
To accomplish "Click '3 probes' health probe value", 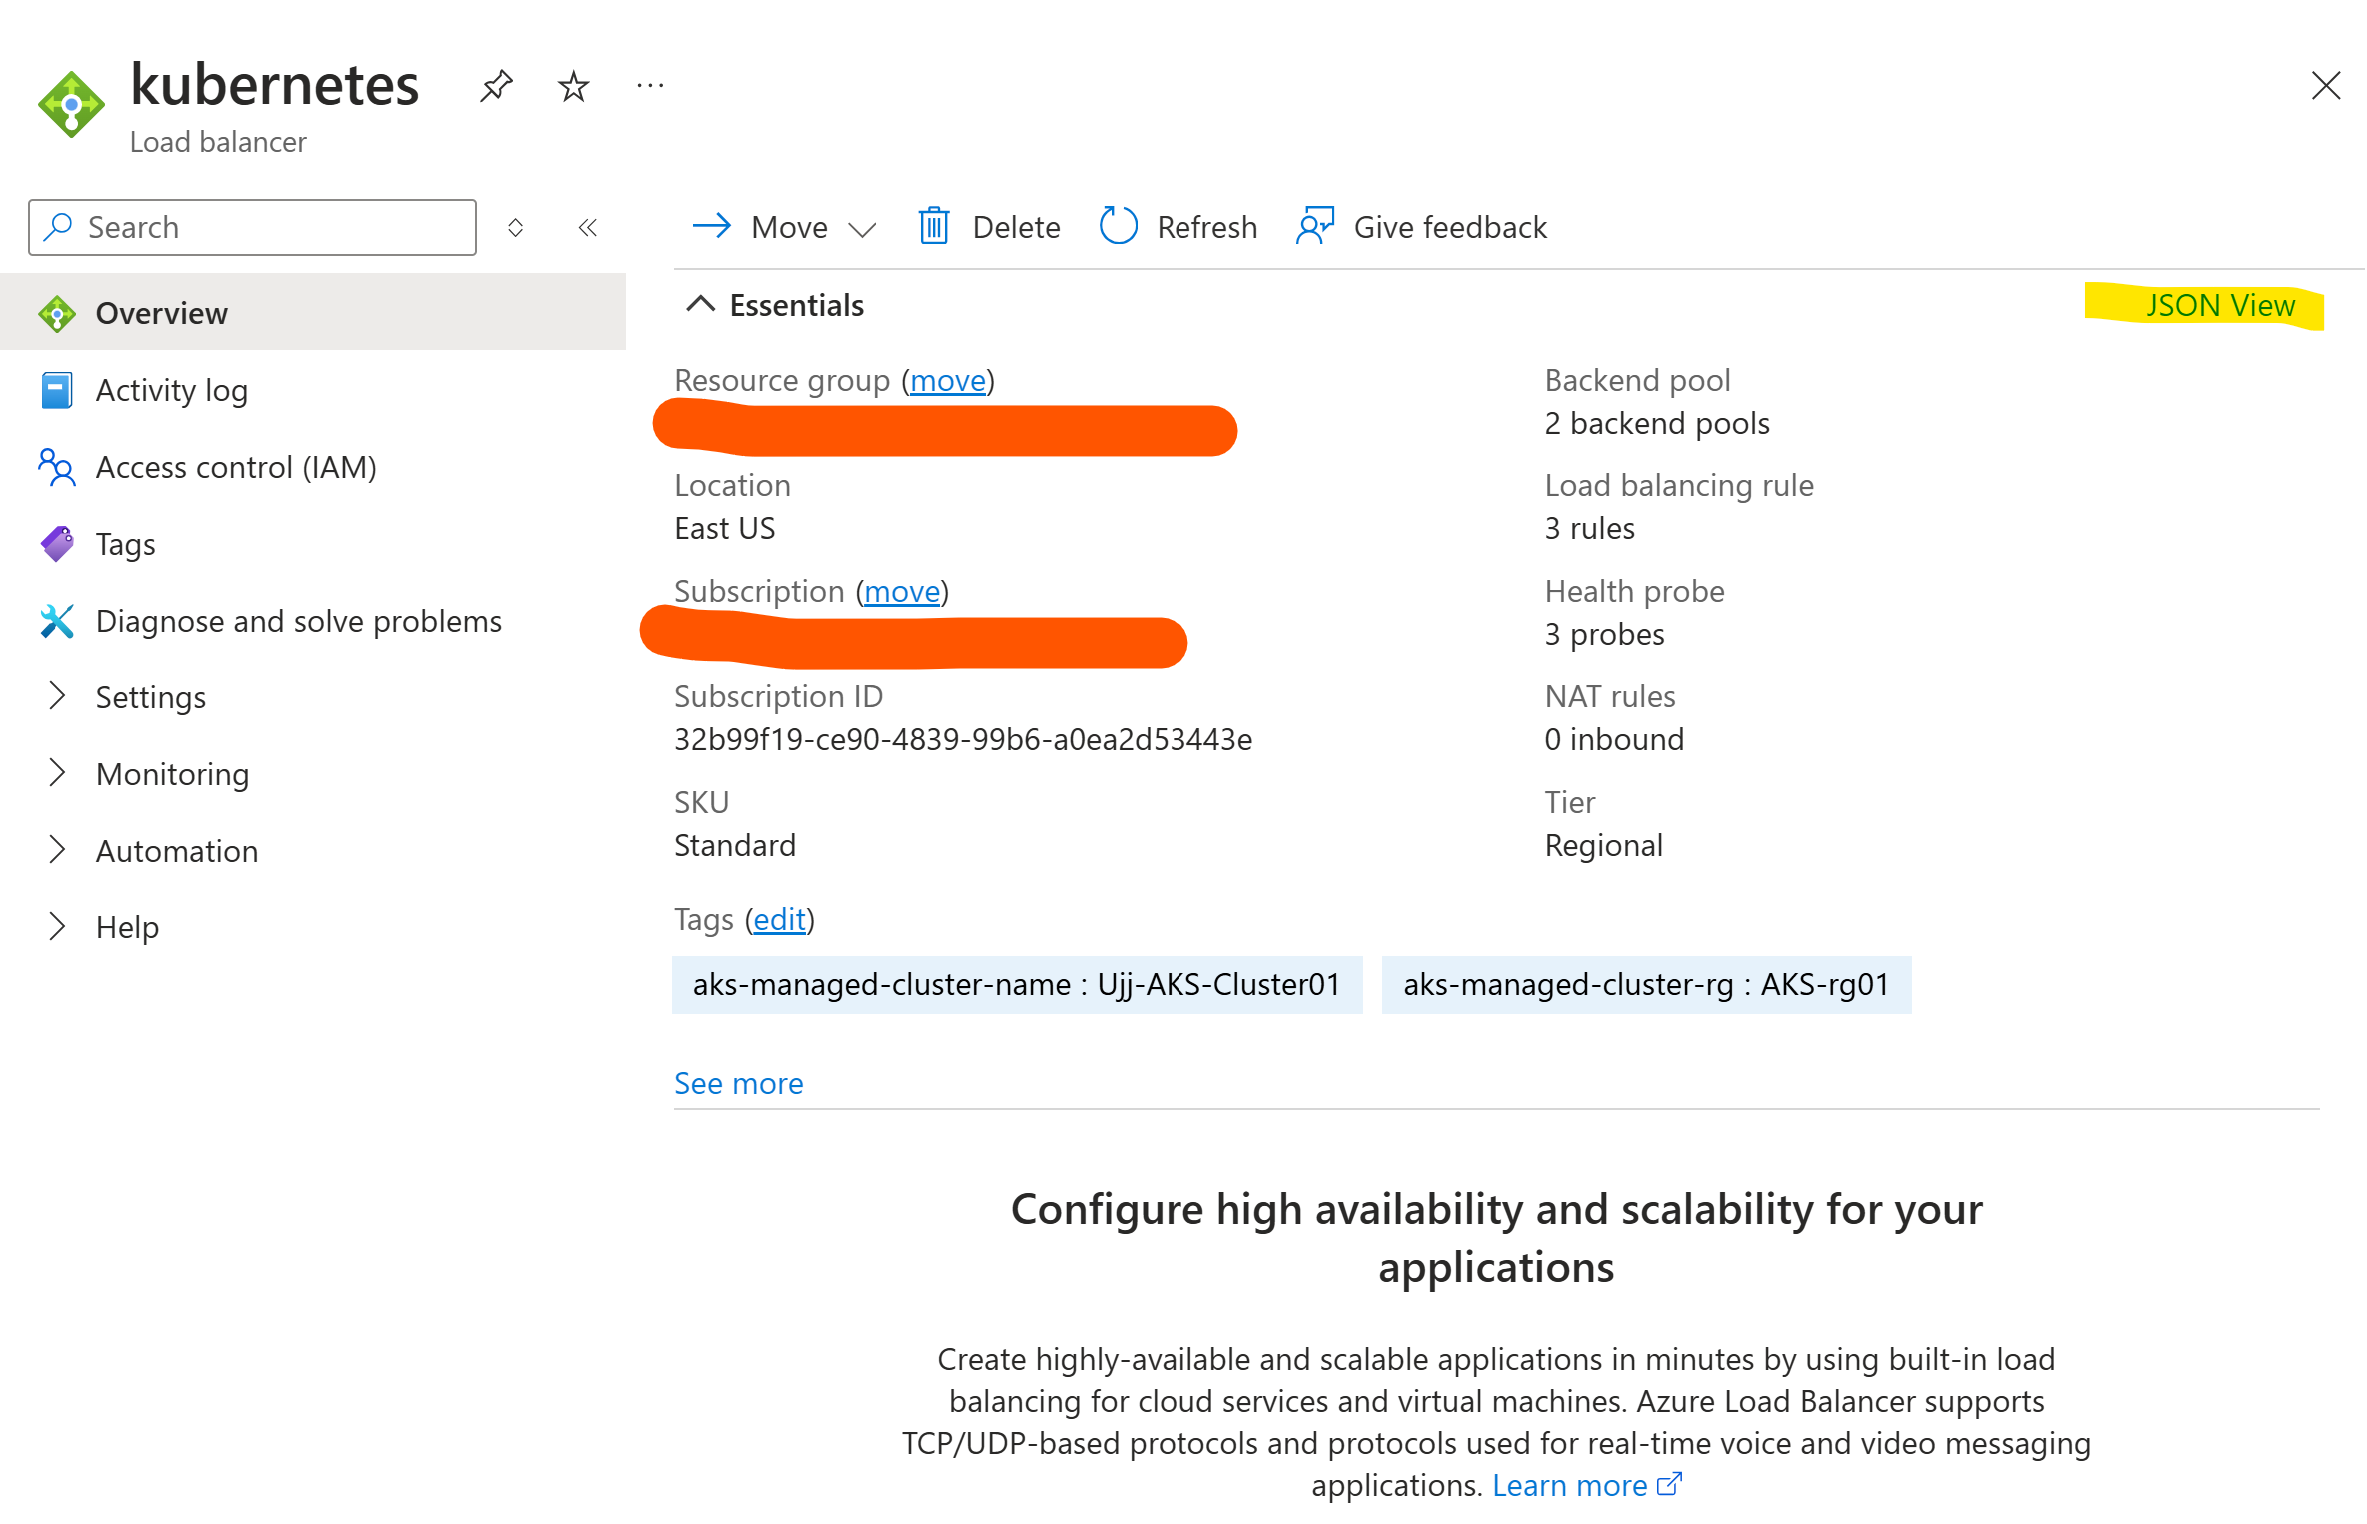I will coord(1605,635).
